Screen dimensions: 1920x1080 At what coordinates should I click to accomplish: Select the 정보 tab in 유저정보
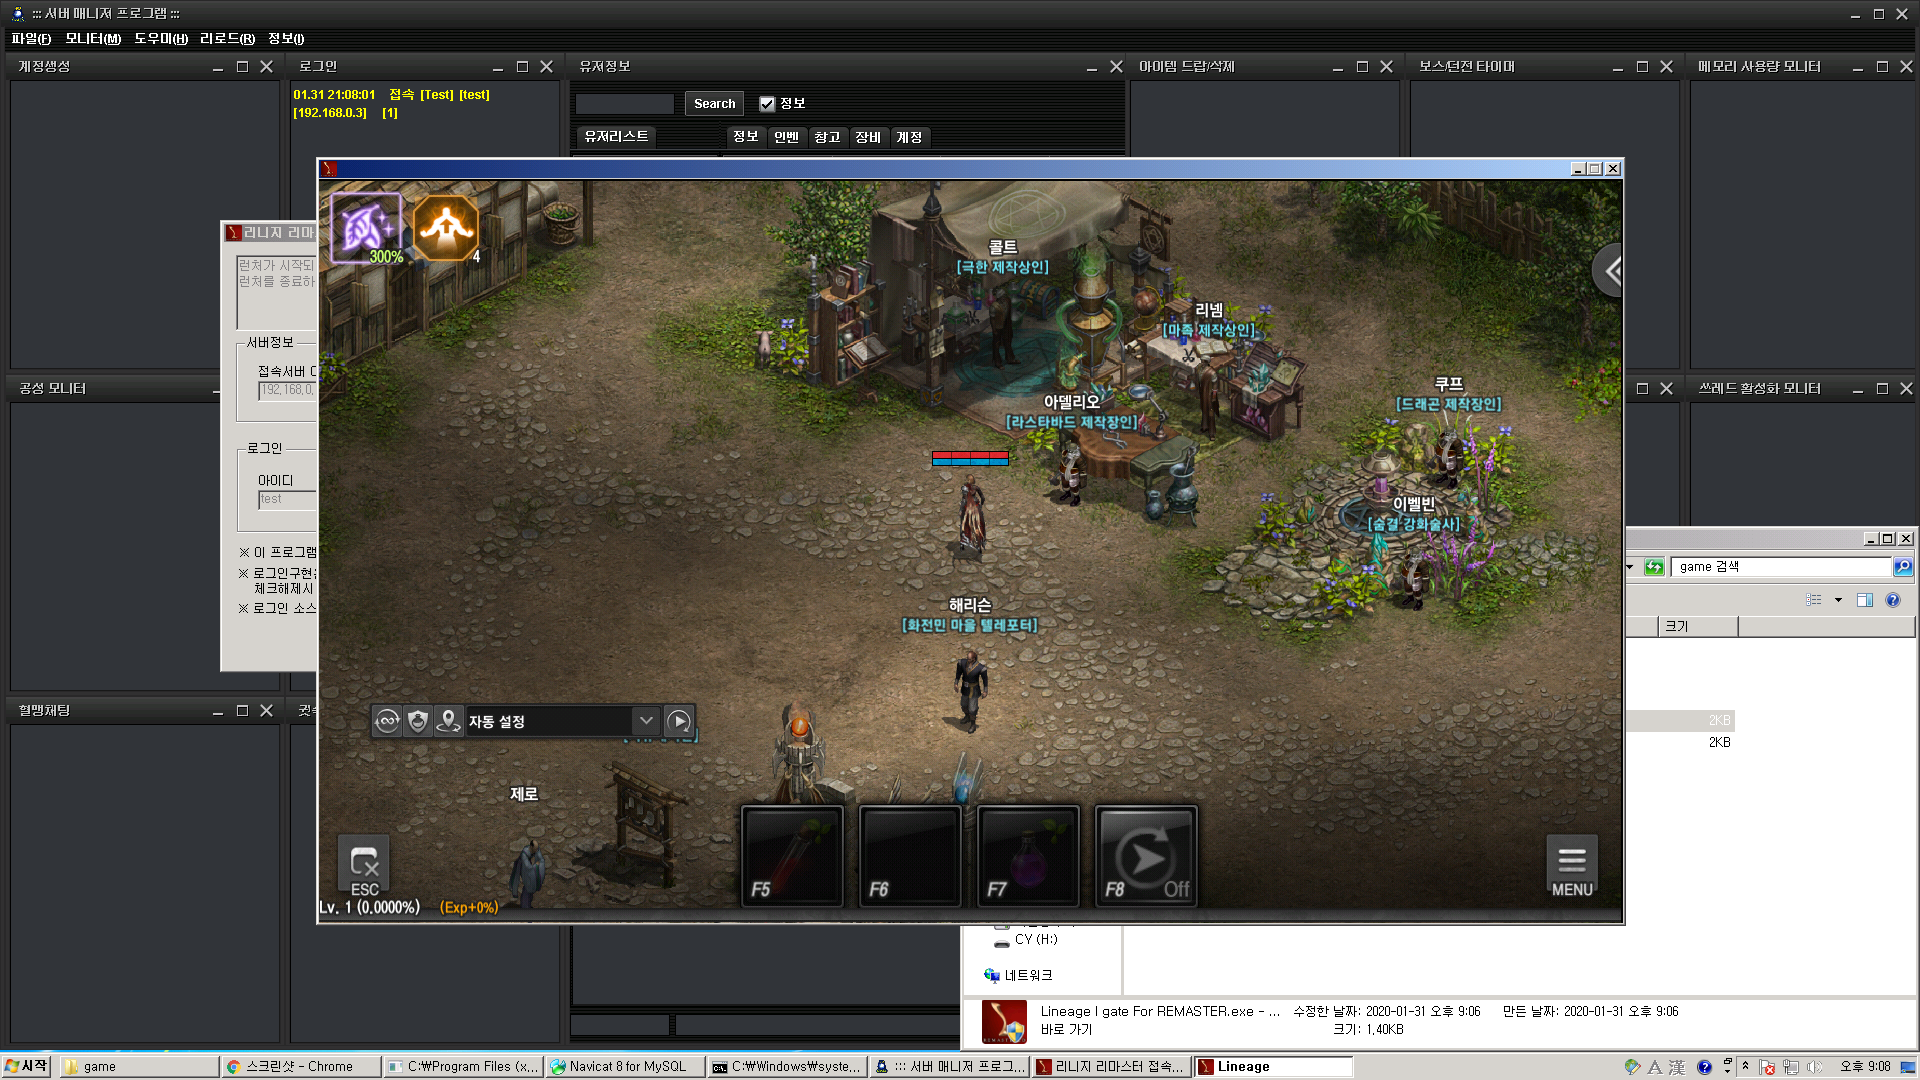coord(745,137)
